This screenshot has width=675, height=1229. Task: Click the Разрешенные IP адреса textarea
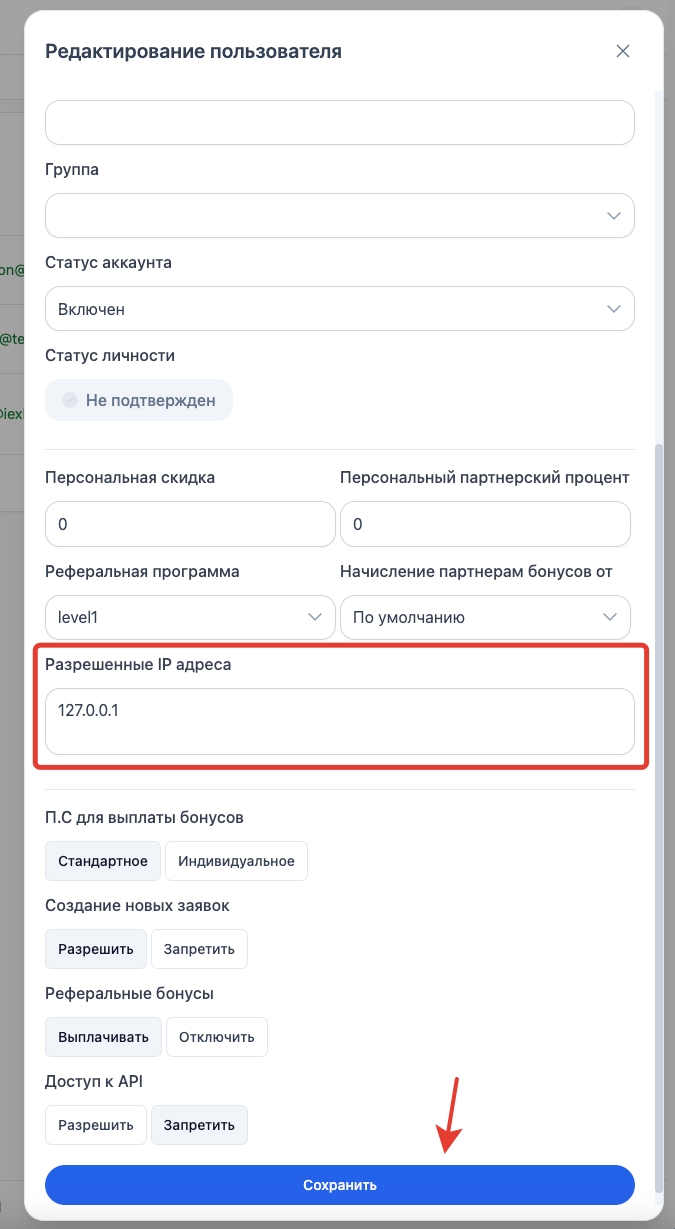(x=340, y=721)
